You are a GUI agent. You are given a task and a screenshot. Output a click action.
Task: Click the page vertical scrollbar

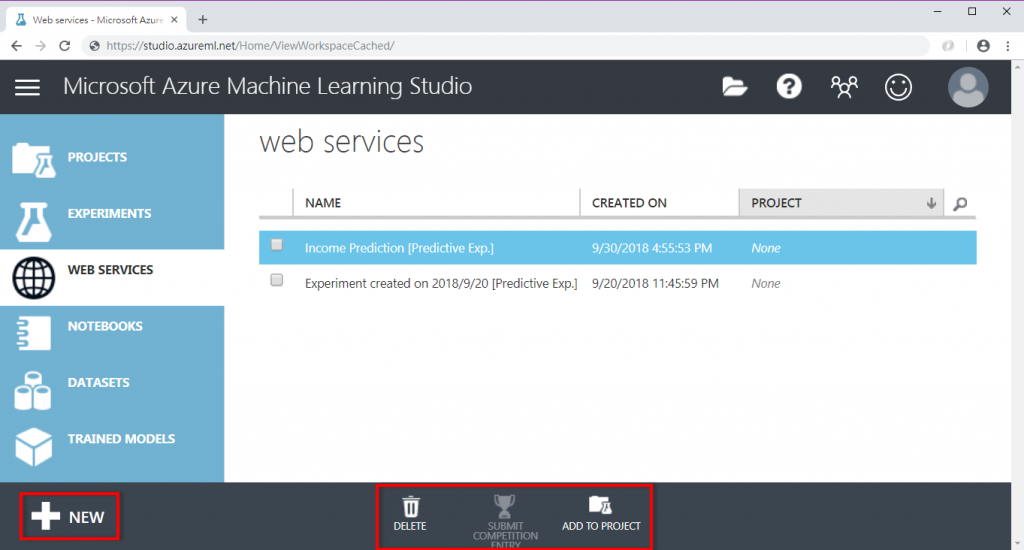click(x=1017, y=306)
